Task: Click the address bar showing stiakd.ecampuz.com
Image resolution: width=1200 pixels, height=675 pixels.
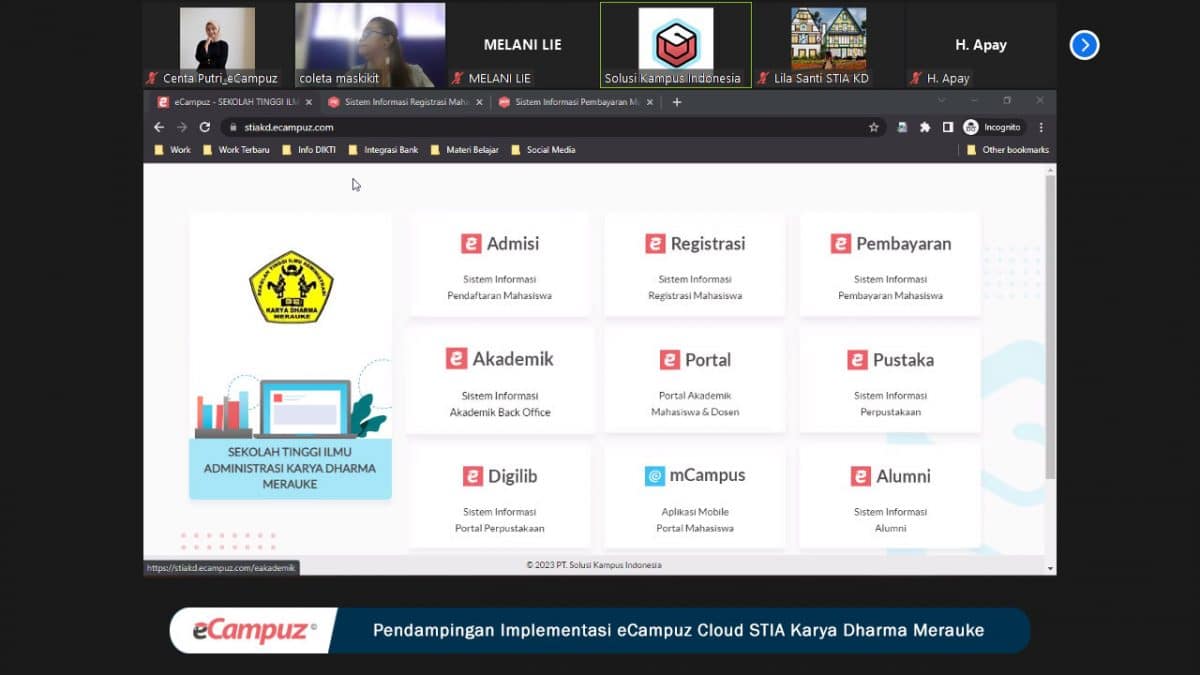Action: tap(552, 127)
